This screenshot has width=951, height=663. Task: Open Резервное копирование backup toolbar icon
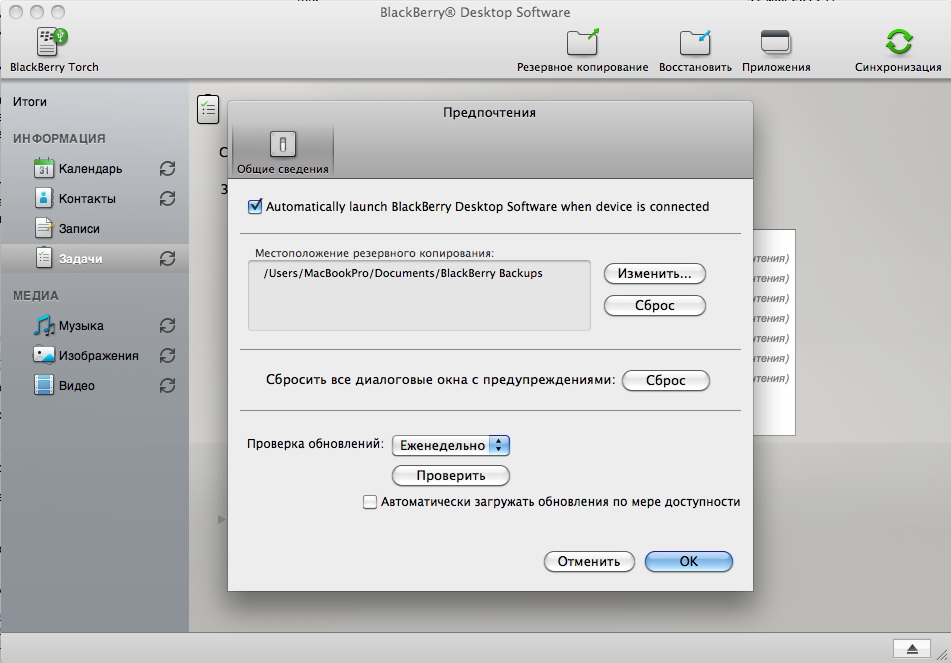click(x=582, y=42)
